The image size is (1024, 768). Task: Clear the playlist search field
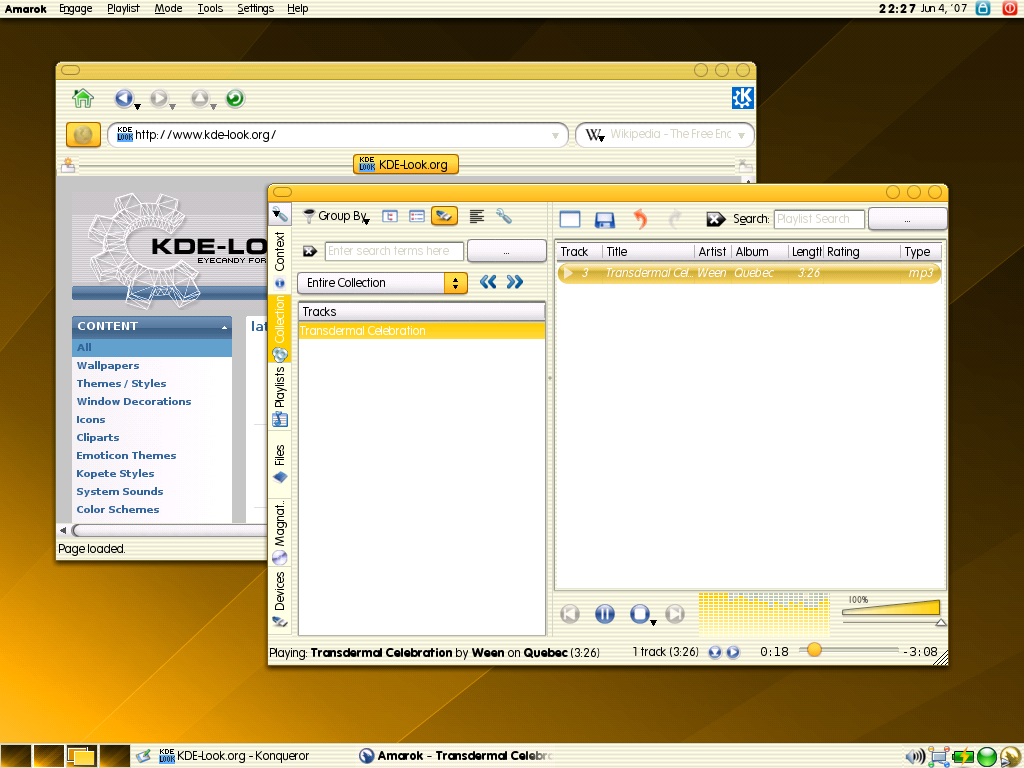[715, 219]
